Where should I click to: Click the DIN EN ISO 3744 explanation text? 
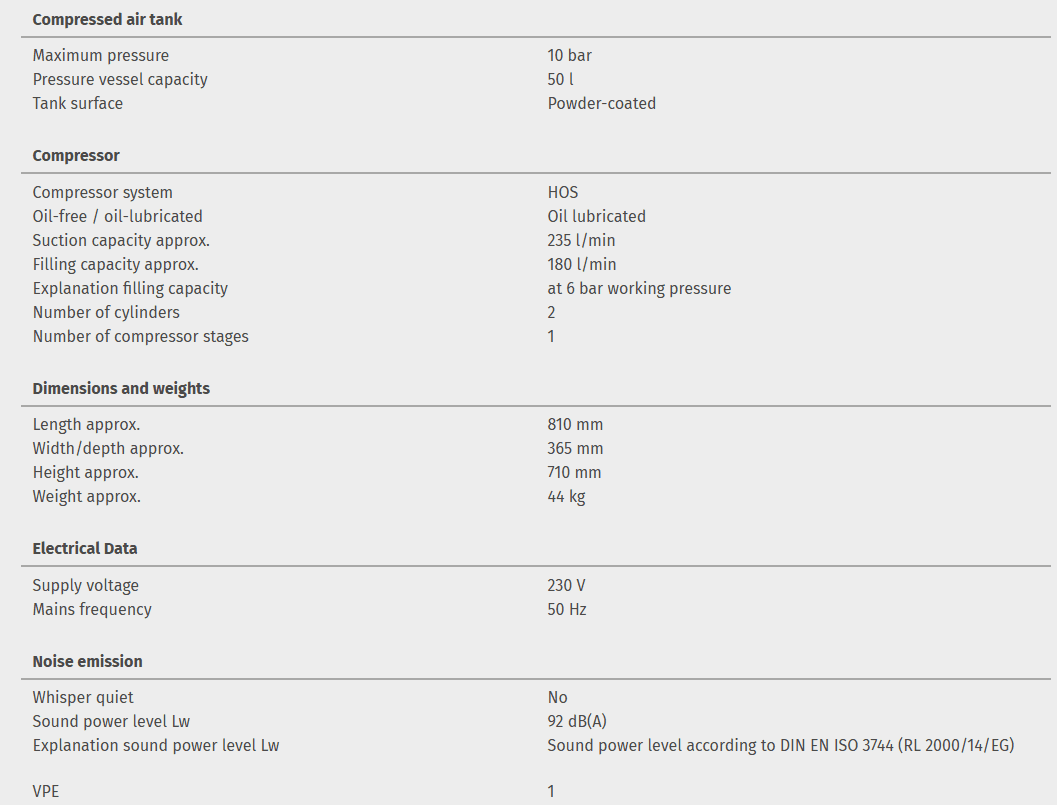780,745
